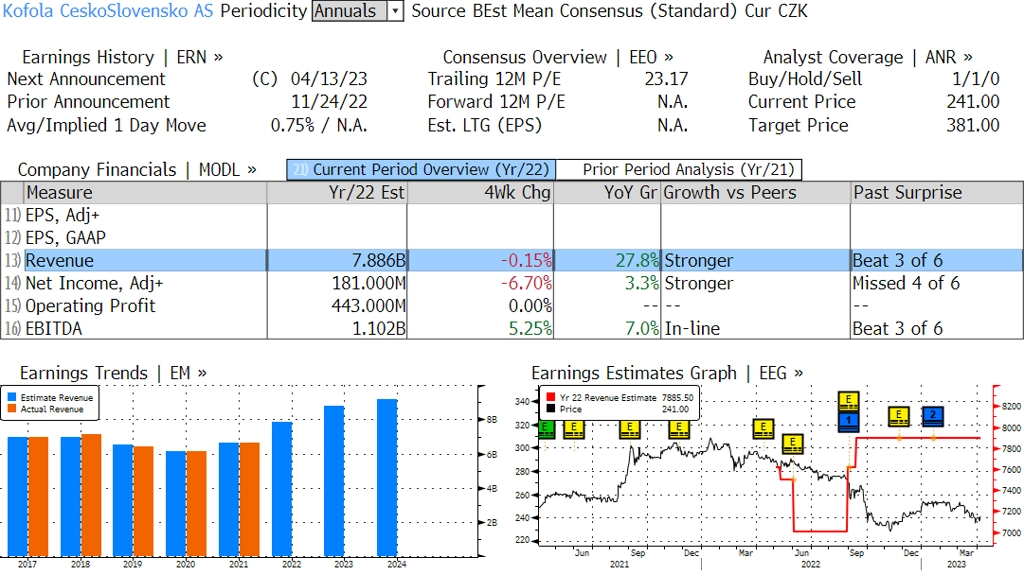Viewport: 1024px width, 575px height.
Task: Click Target Price value 381.00
Action: [x=973, y=125]
